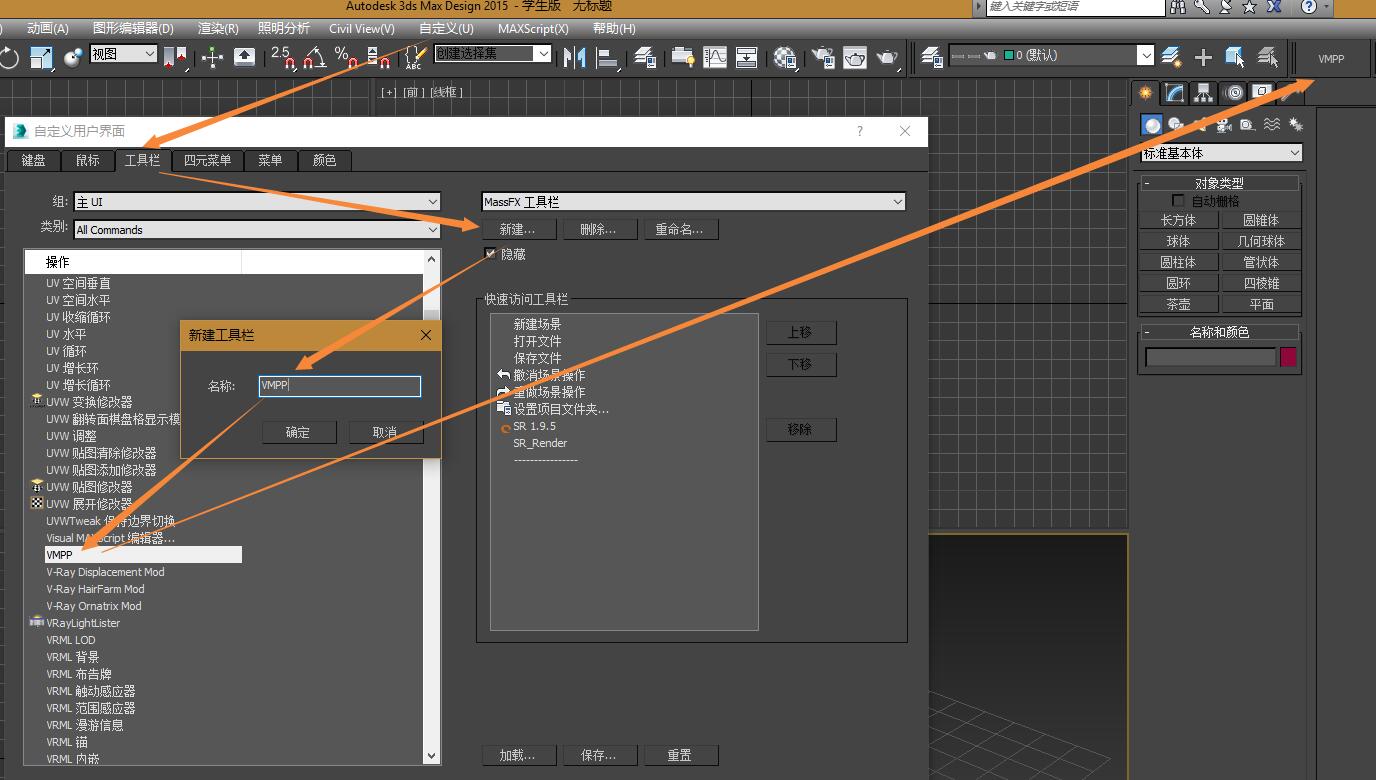The width and height of the screenshot is (1376, 780).
Task: Open the 视图 reference coordinate dropdown
Action: (124, 54)
